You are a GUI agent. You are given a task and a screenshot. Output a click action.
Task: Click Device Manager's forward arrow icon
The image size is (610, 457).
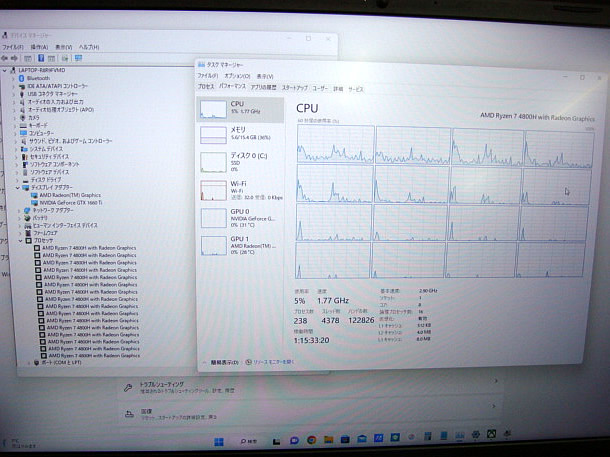point(15,58)
